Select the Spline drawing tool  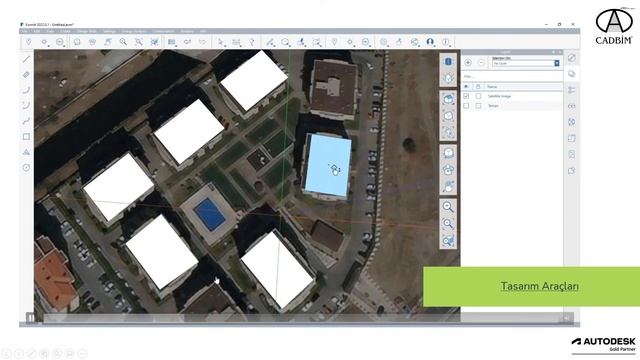(x=26, y=121)
